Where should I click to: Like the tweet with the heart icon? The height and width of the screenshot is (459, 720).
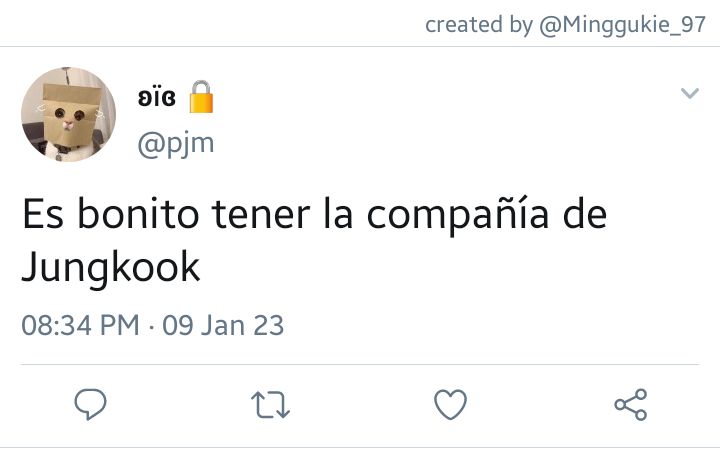point(450,404)
